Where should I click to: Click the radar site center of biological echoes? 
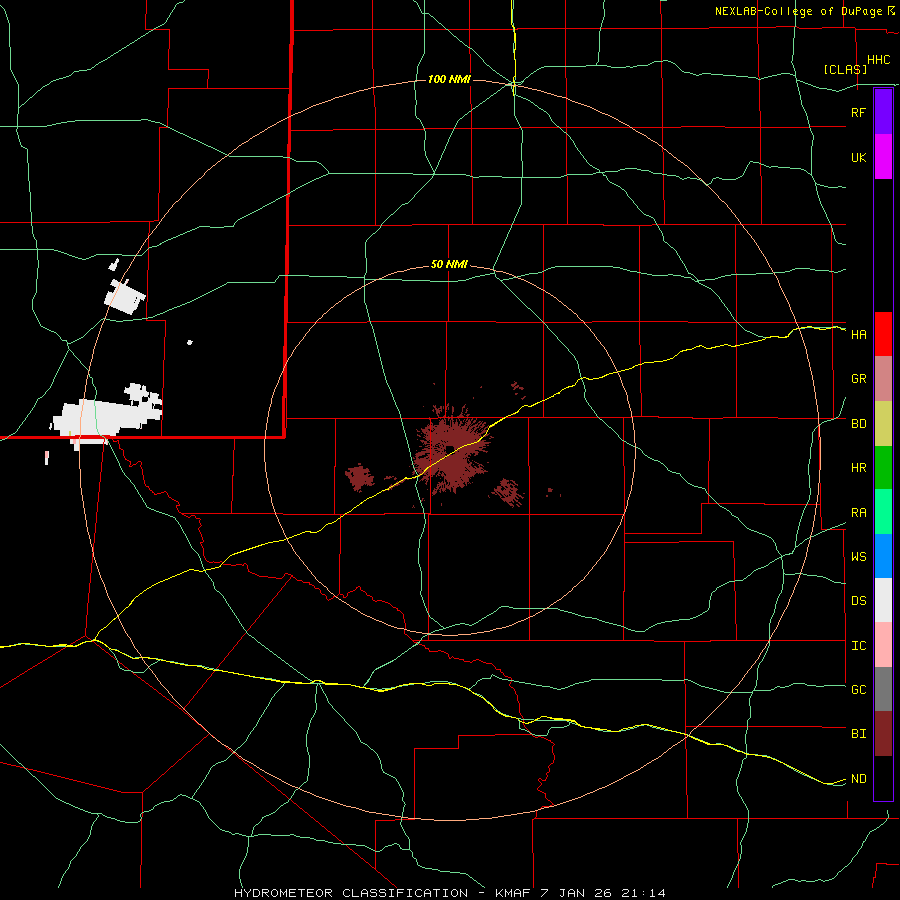pos(450,449)
